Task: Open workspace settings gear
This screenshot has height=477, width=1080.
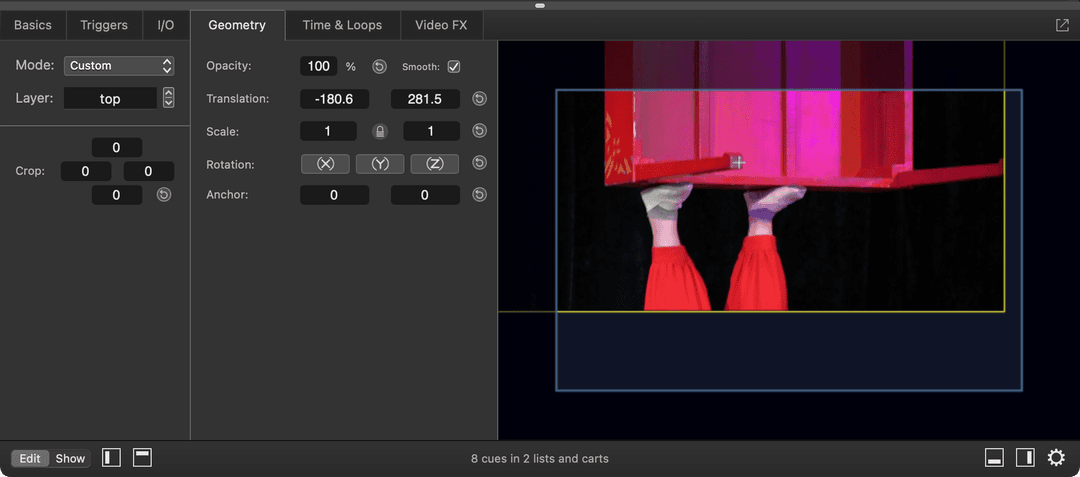Action: pos(1056,458)
